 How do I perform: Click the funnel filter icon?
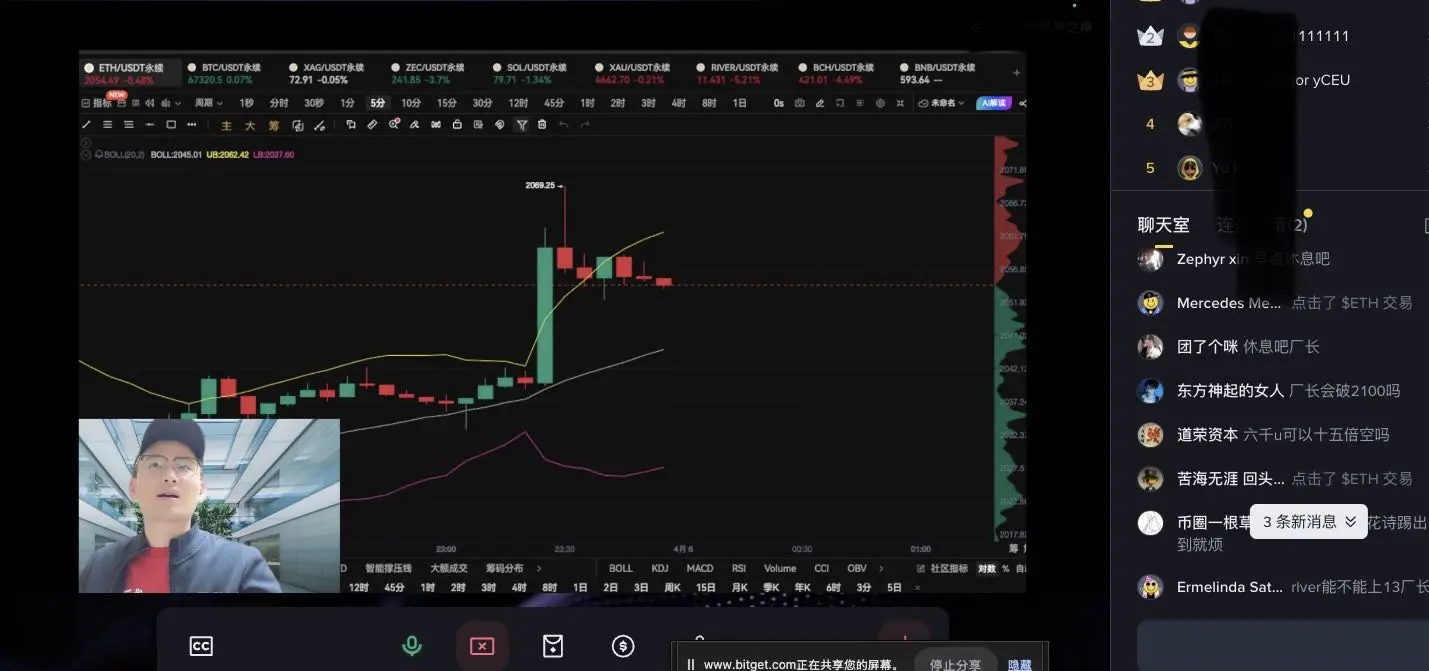point(521,124)
